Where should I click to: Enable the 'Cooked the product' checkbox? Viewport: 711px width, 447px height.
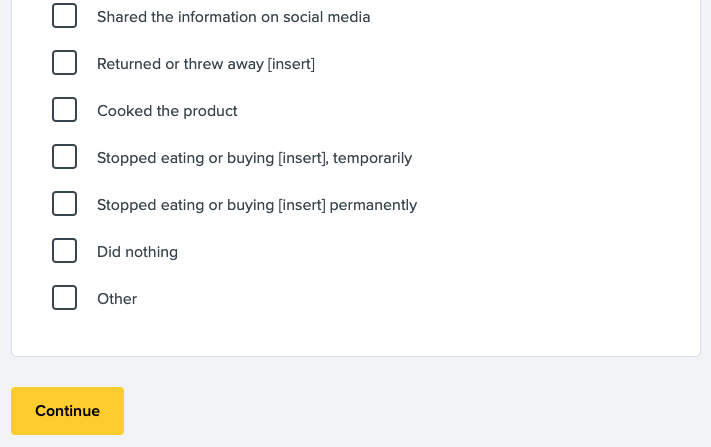[x=65, y=110]
